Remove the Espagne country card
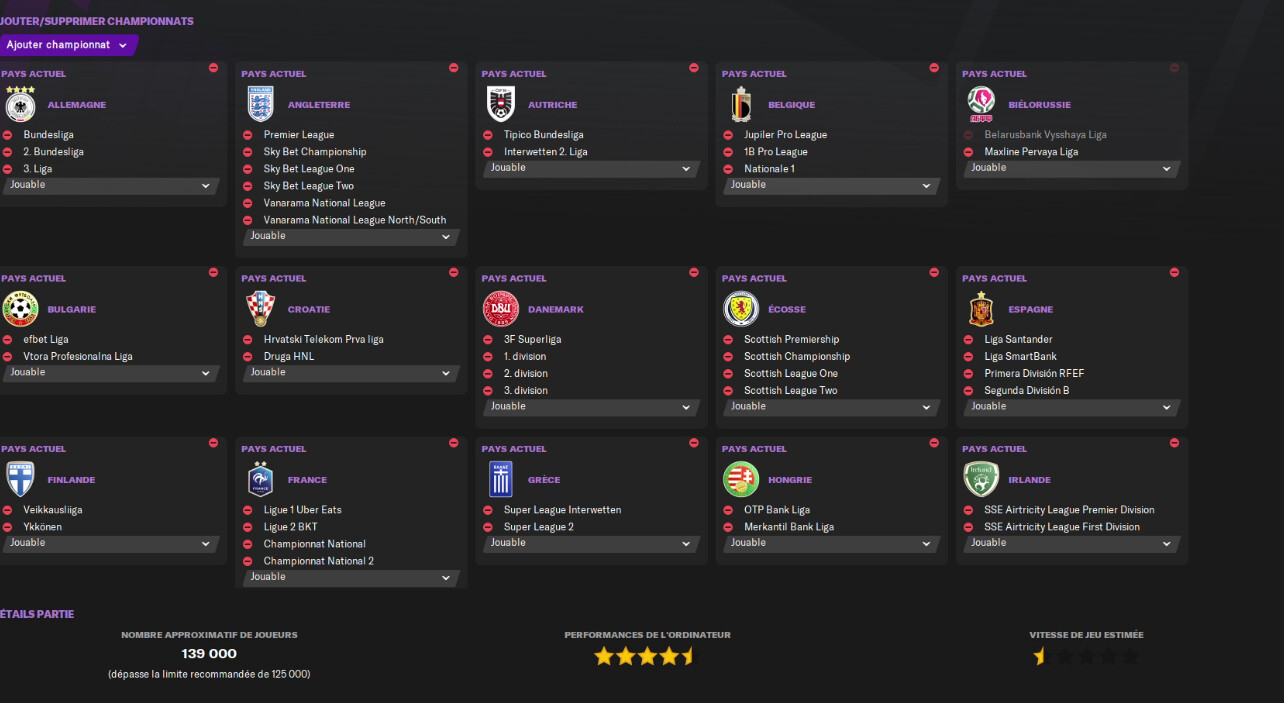Image resolution: width=1284 pixels, height=703 pixels. (x=1174, y=272)
